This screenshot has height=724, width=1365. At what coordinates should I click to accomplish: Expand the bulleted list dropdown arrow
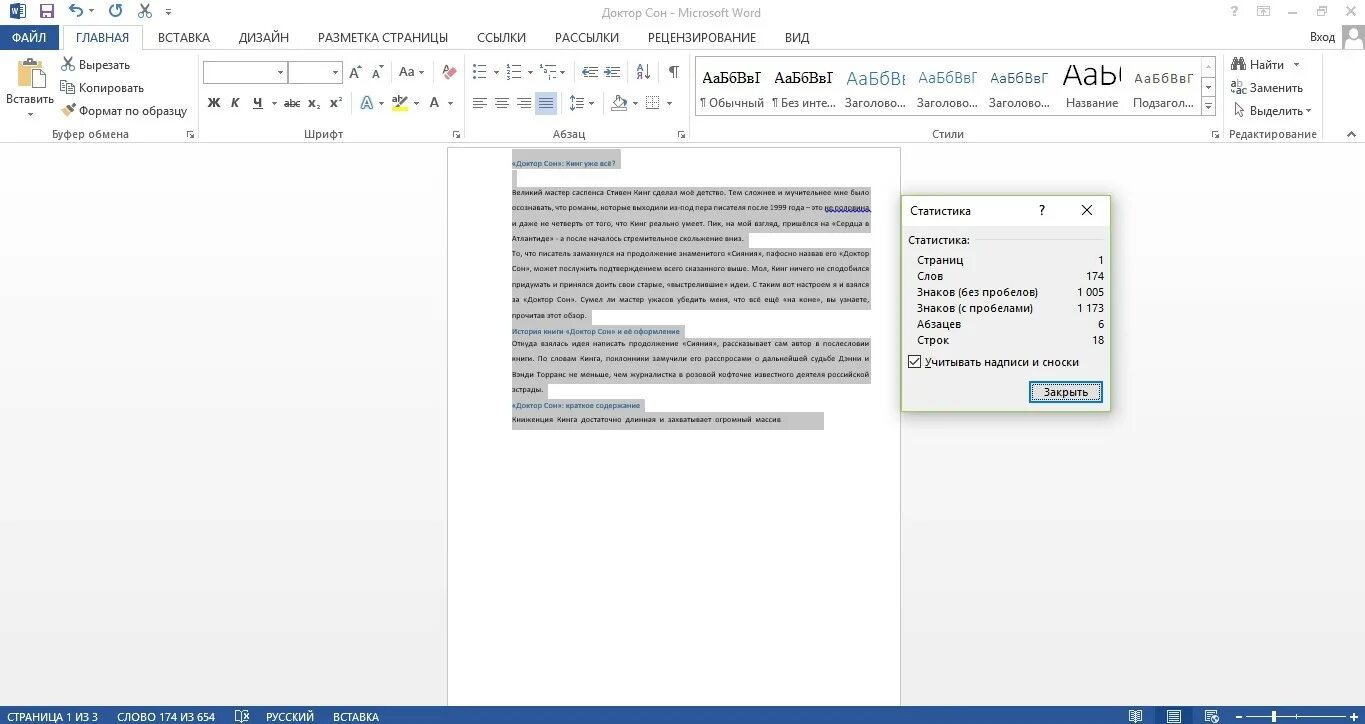[x=496, y=72]
